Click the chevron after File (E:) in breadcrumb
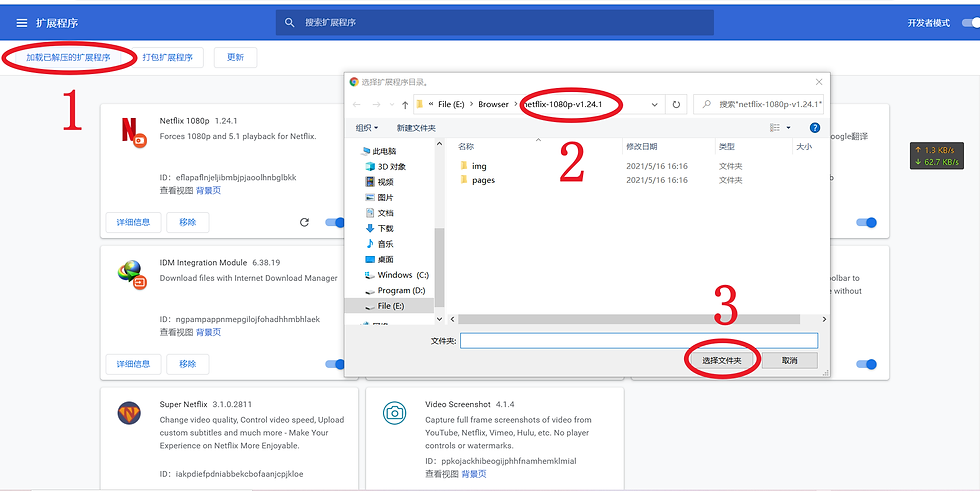The height and width of the screenshot is (491, 980). pos(471,104)
